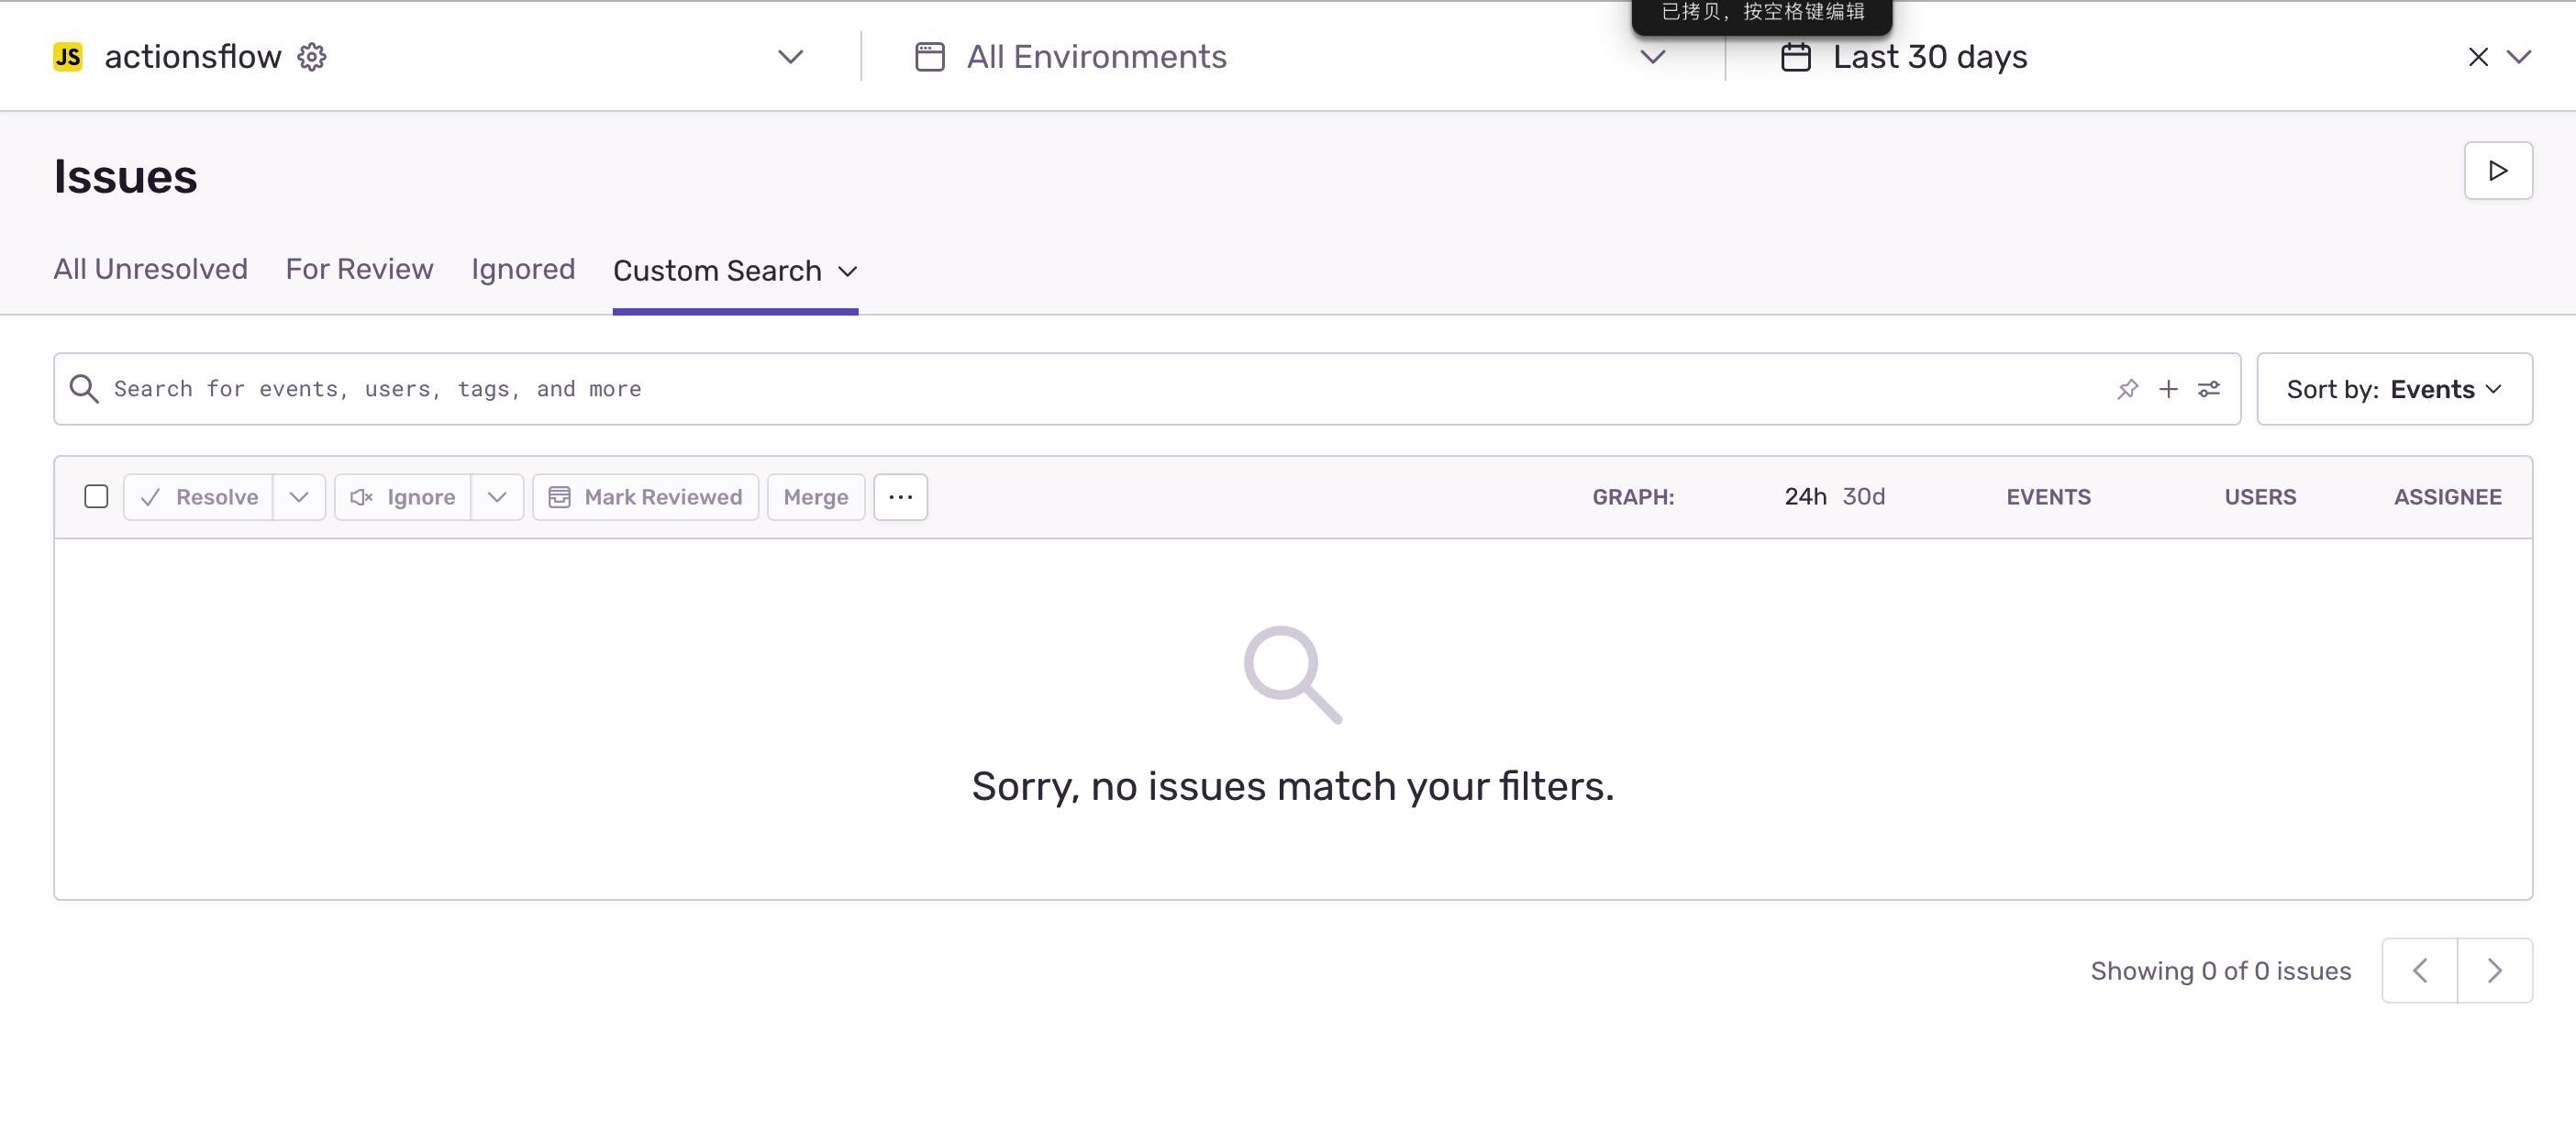The height and width of the screenshot is (1132, 2576).
Task: Open the Ignore dropdown arrow
Action: tap(497, 496)
